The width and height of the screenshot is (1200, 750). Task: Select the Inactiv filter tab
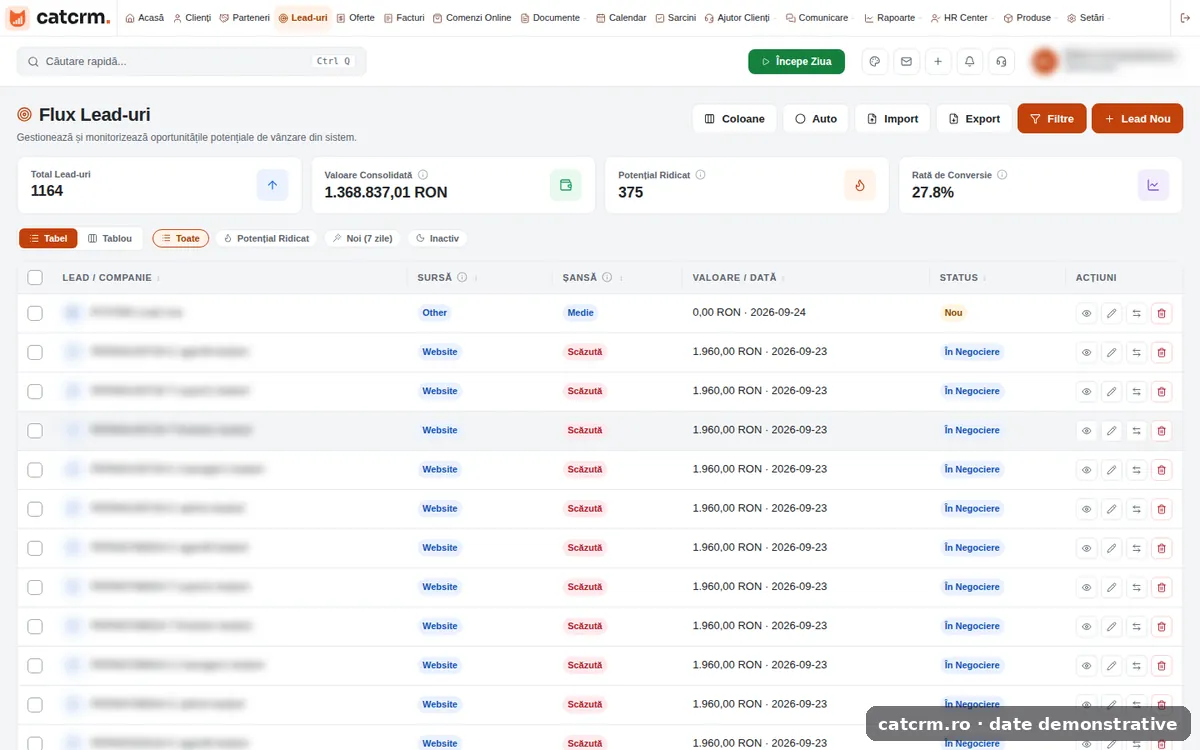(437, 239)
